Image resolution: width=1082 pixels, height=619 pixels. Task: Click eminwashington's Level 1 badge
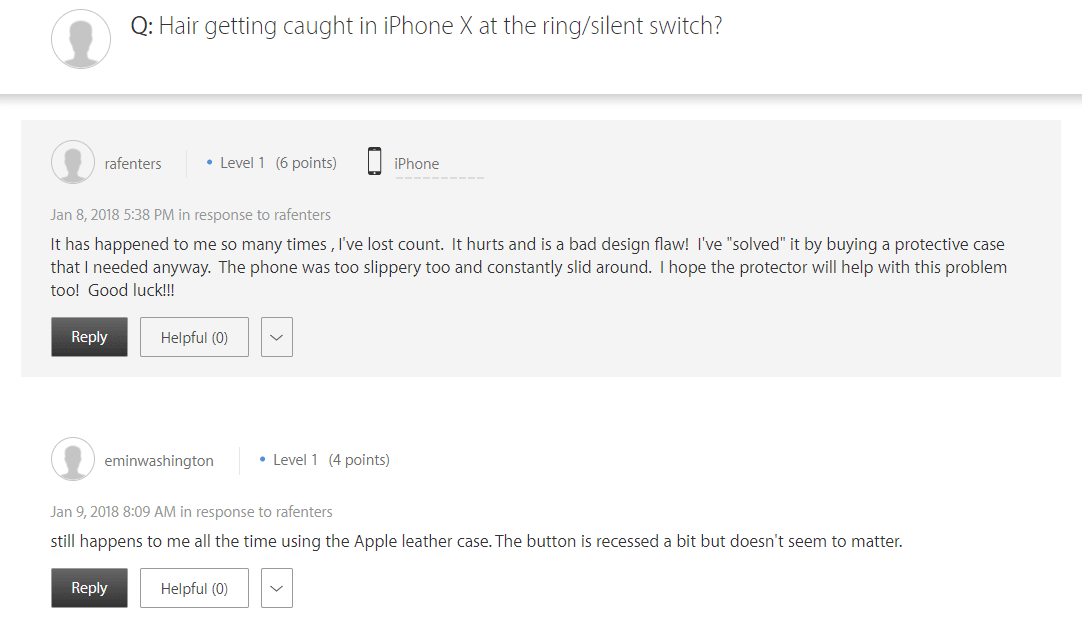[295, 460]
